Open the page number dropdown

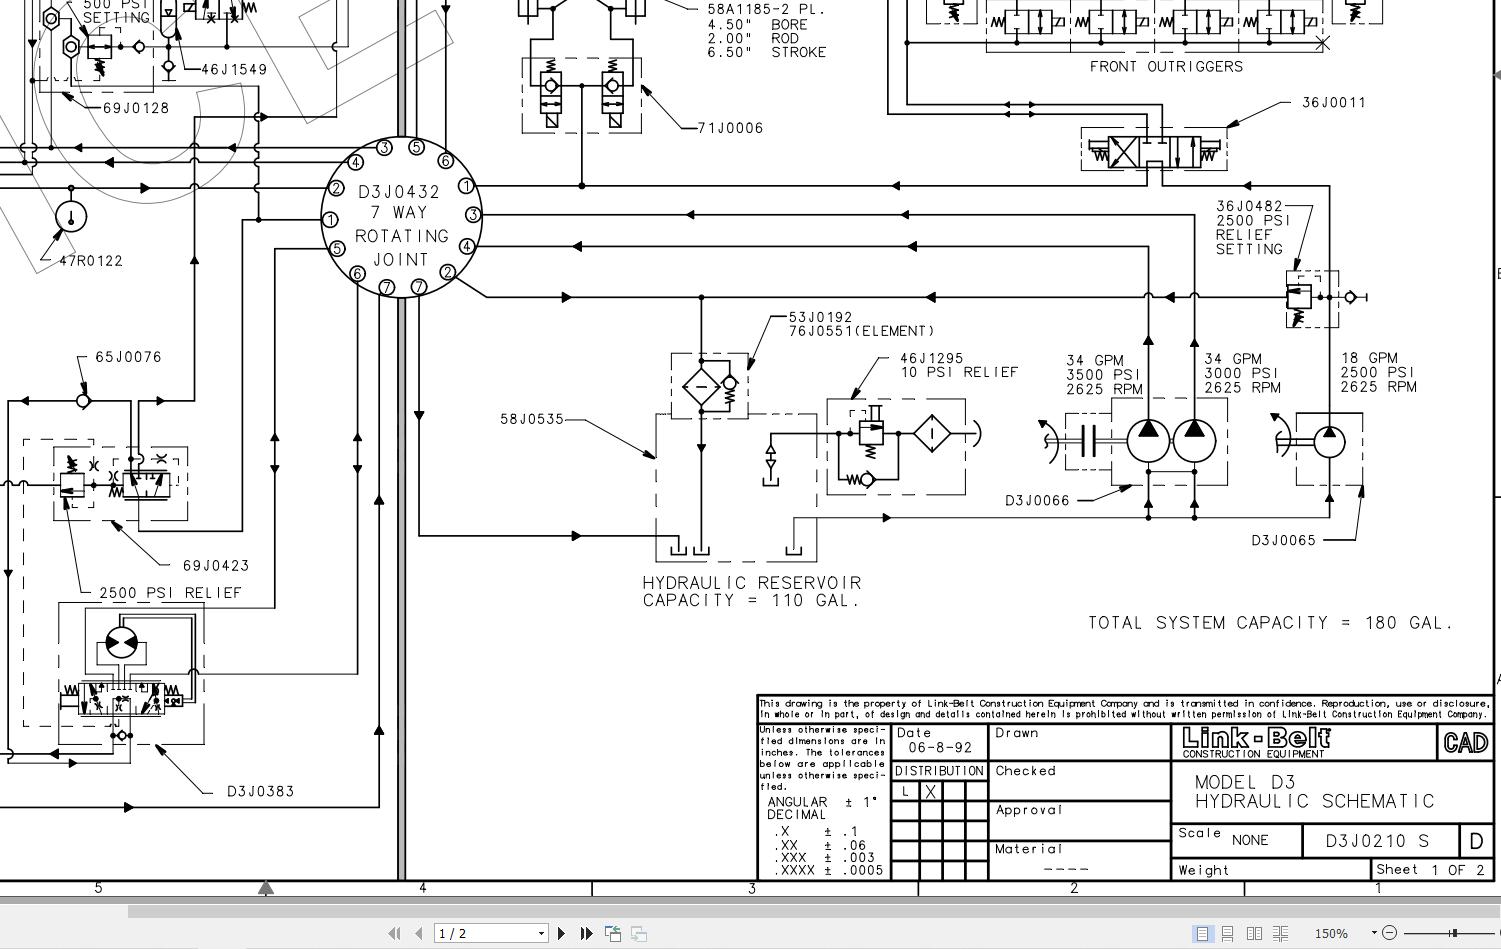(540, 933)
